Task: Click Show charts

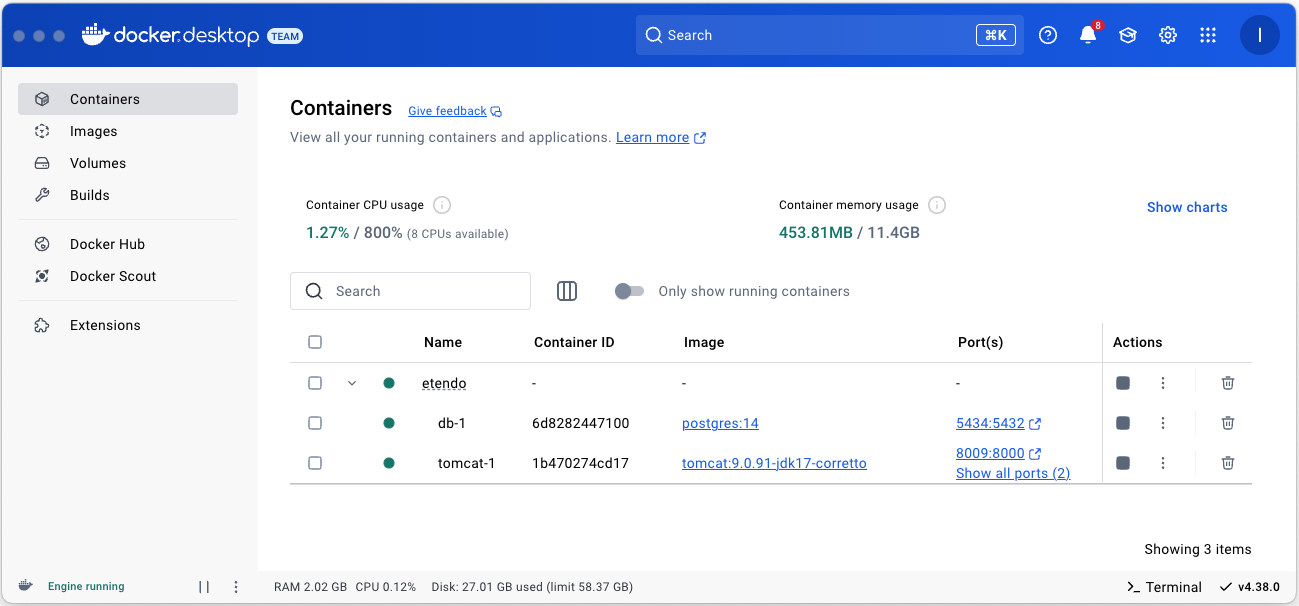Action: [1187, 207]
